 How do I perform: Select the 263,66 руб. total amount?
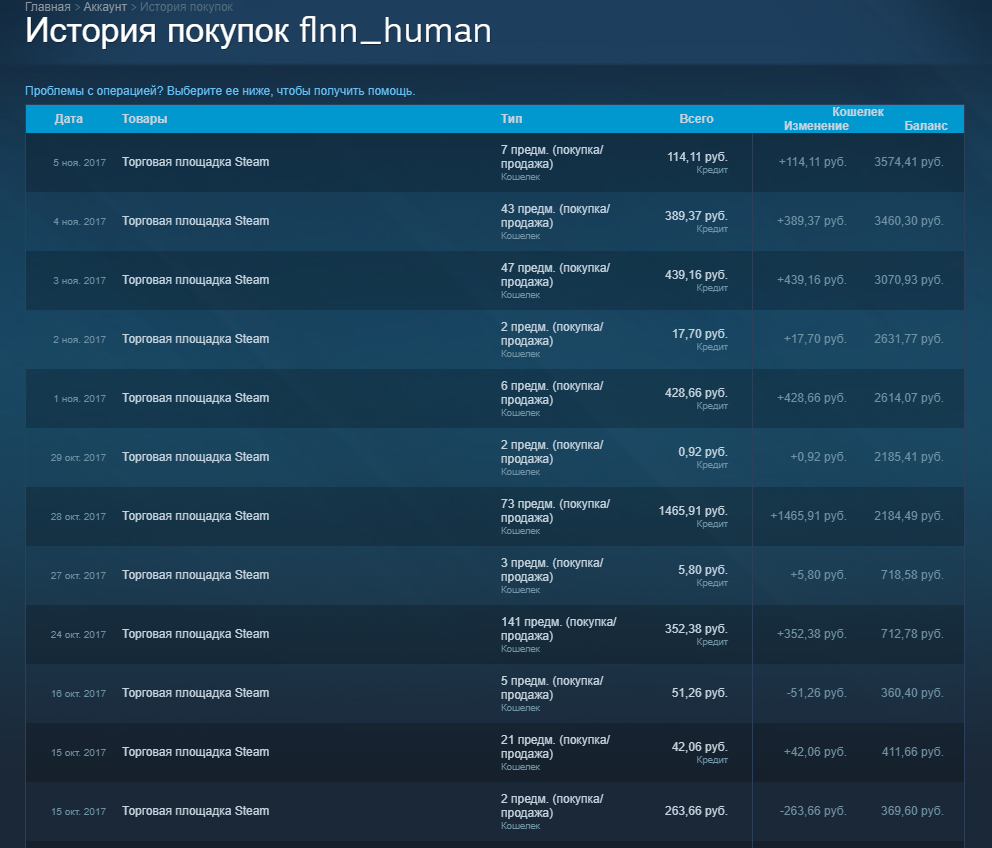[696, 811]
